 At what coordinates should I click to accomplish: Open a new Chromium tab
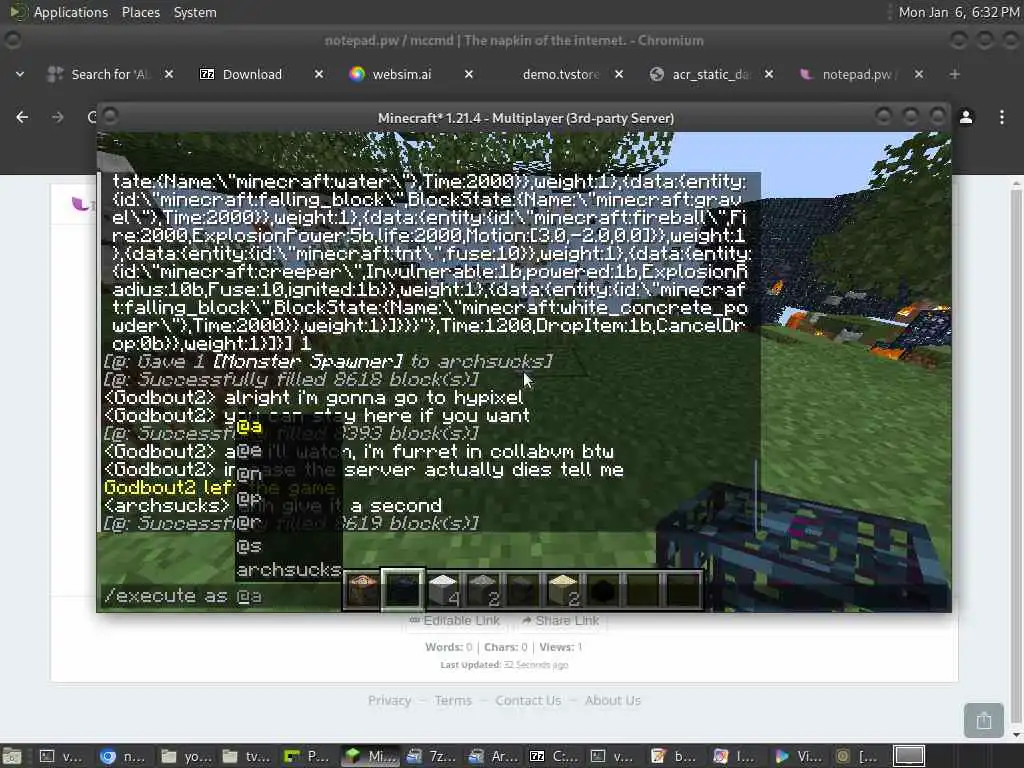pos(955,74)
